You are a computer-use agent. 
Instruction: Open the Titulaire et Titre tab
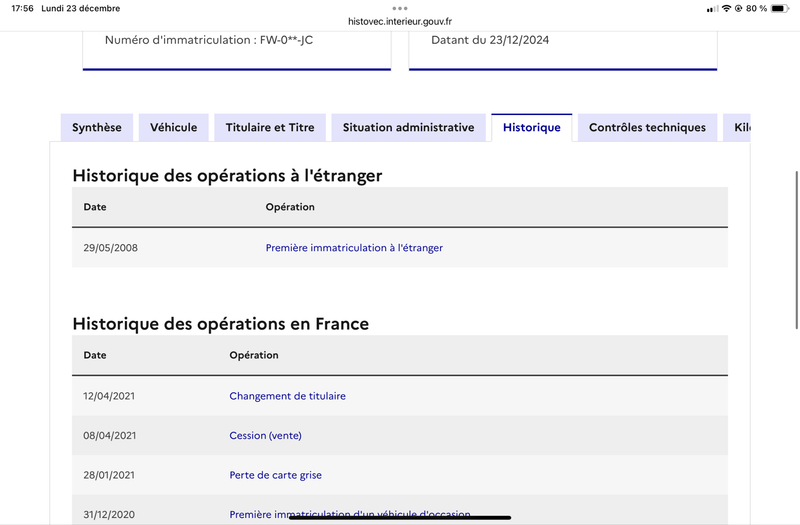click(270, 128)
